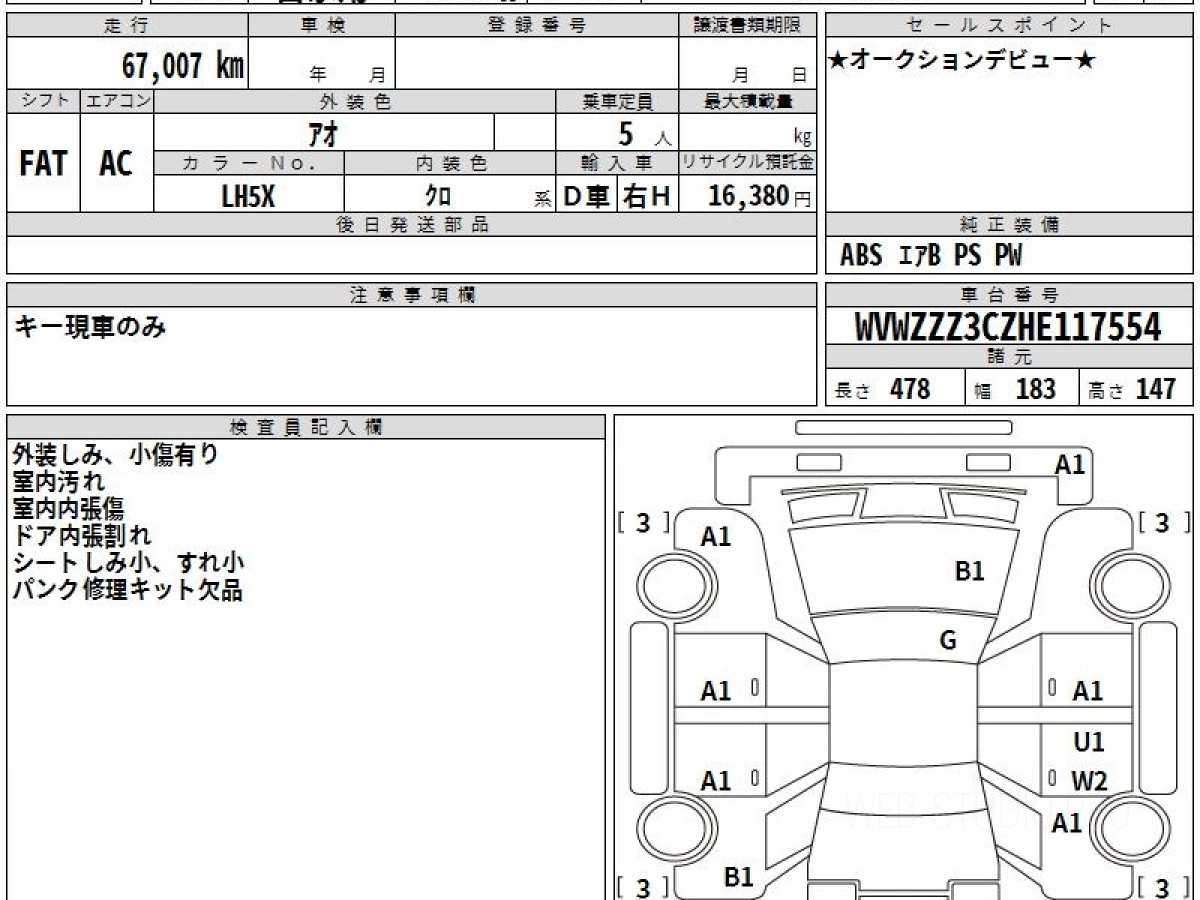
Task: Select the note キー現車のみ
Action: pos(90,325)
